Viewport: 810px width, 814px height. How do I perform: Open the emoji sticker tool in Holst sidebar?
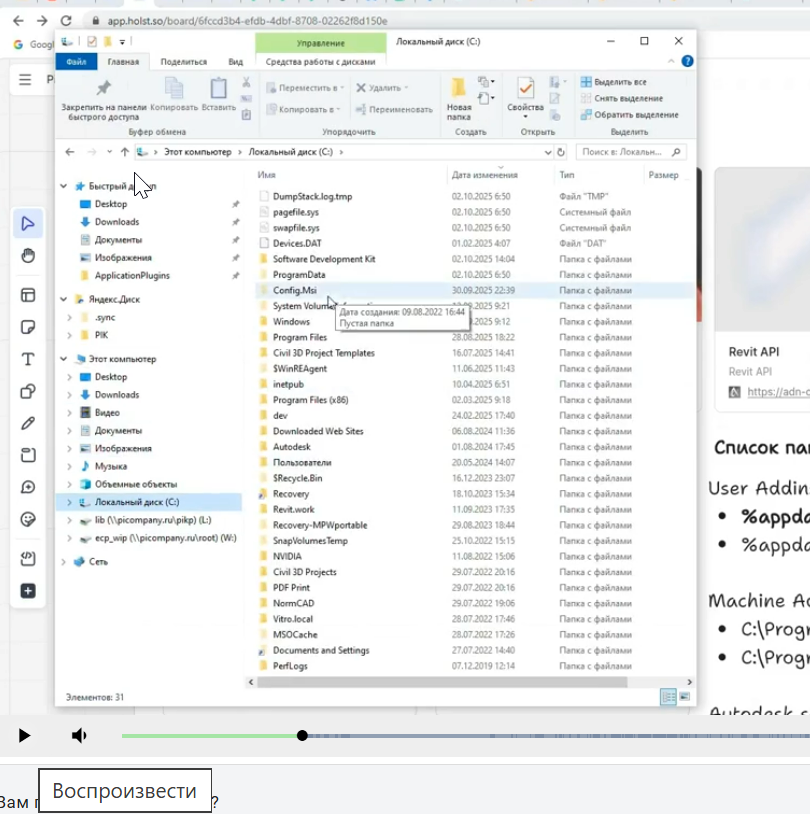(28, 519)
